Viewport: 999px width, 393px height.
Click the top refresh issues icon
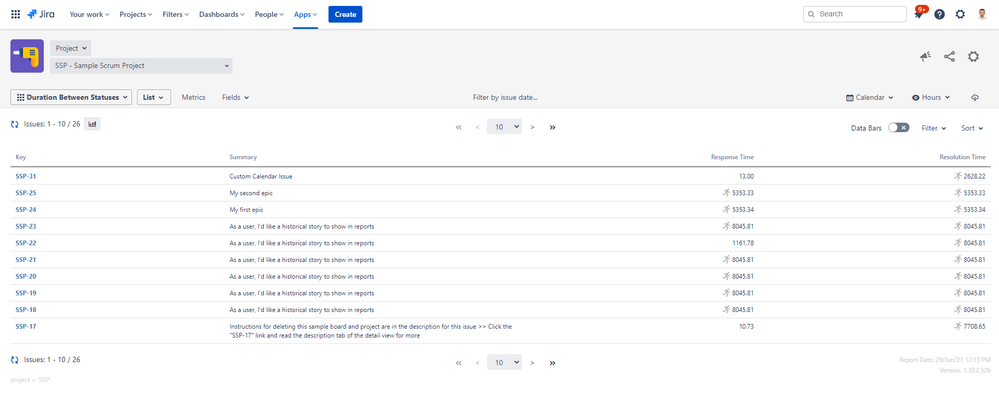[x=15, y=124]
